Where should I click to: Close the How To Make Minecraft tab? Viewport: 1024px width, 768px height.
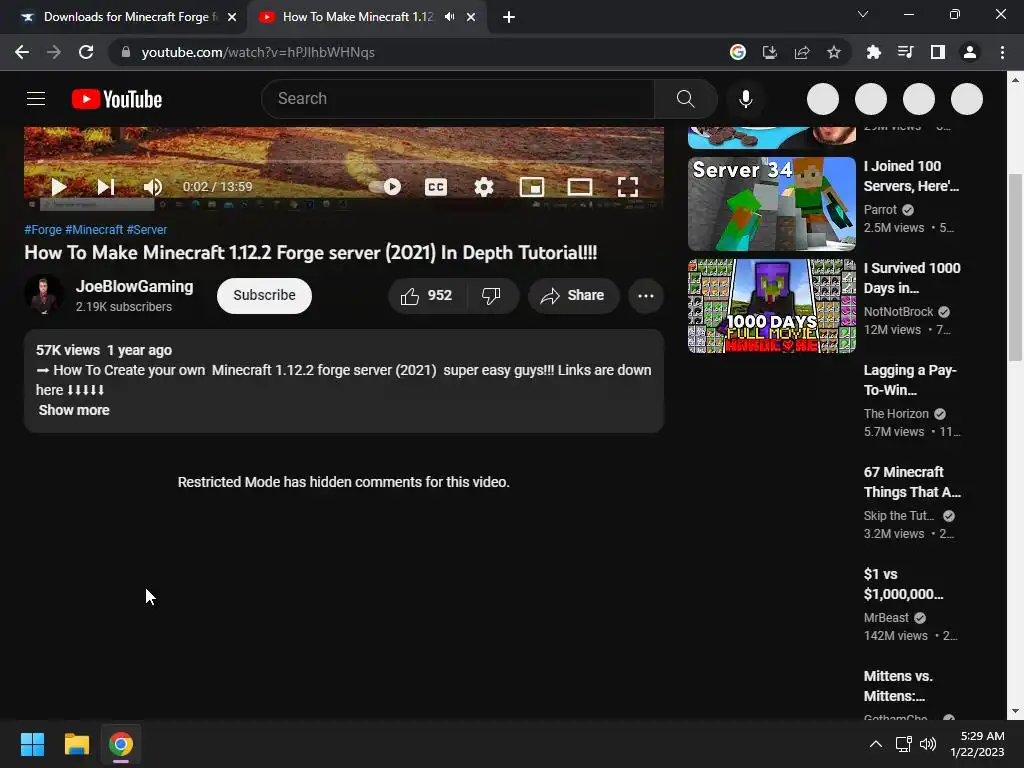471,18
